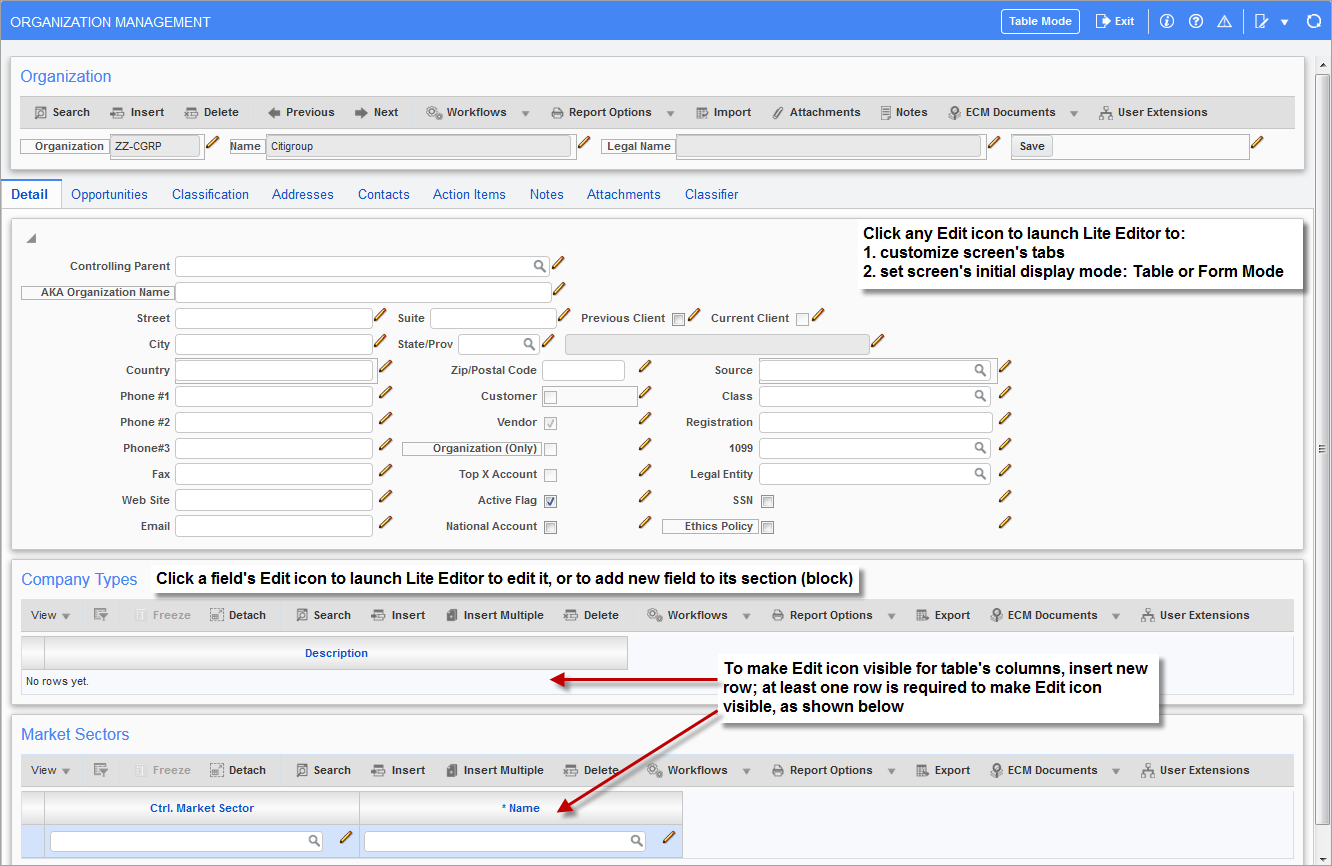Click Delete in Organization toolbar
This screenshot has height=866, width=1332.
click(x=211, y=112)
